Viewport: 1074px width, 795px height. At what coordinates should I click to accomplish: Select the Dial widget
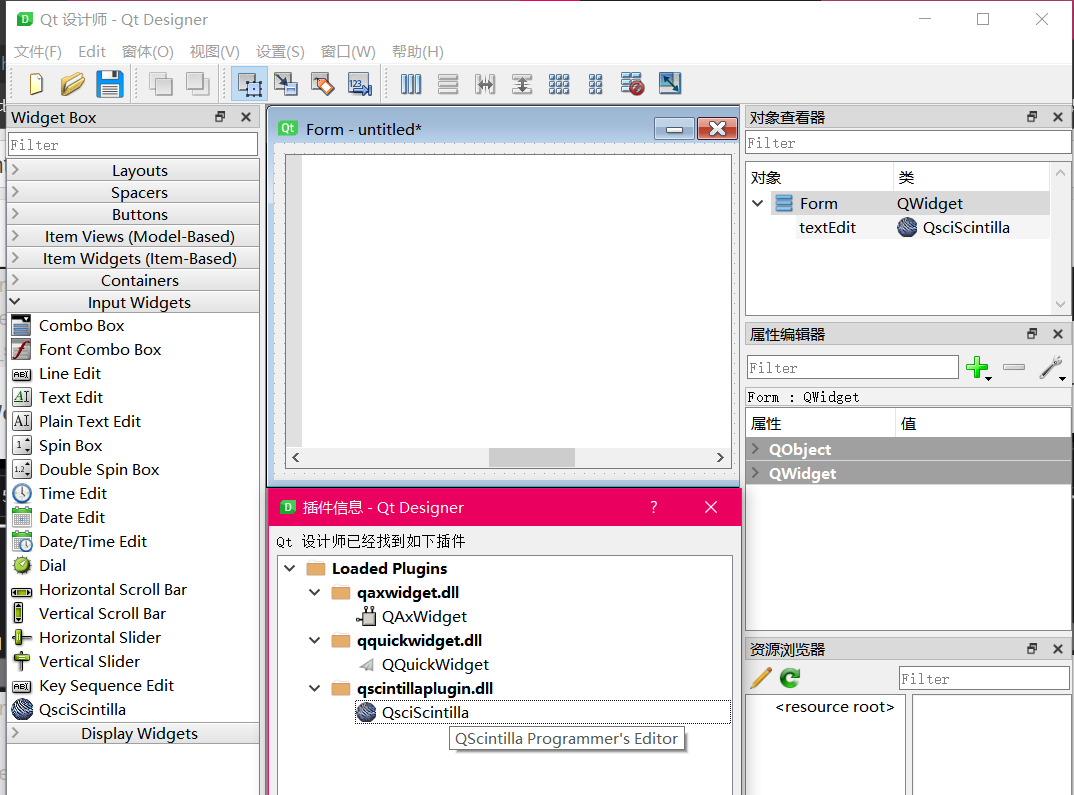(x=52, y=565)
